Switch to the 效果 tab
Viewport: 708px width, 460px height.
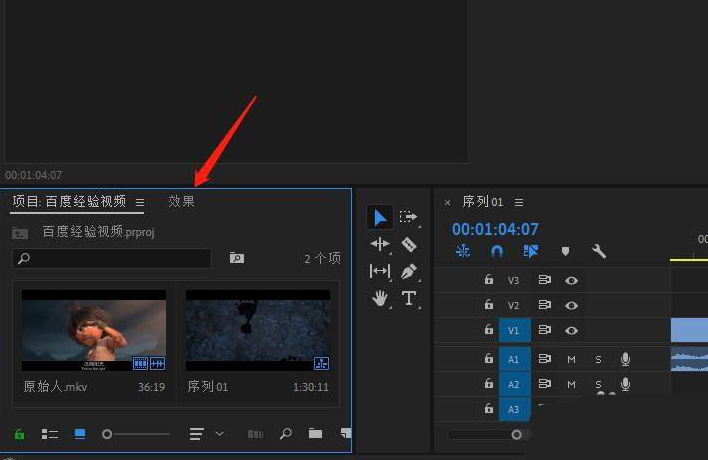tap(181, 202)
